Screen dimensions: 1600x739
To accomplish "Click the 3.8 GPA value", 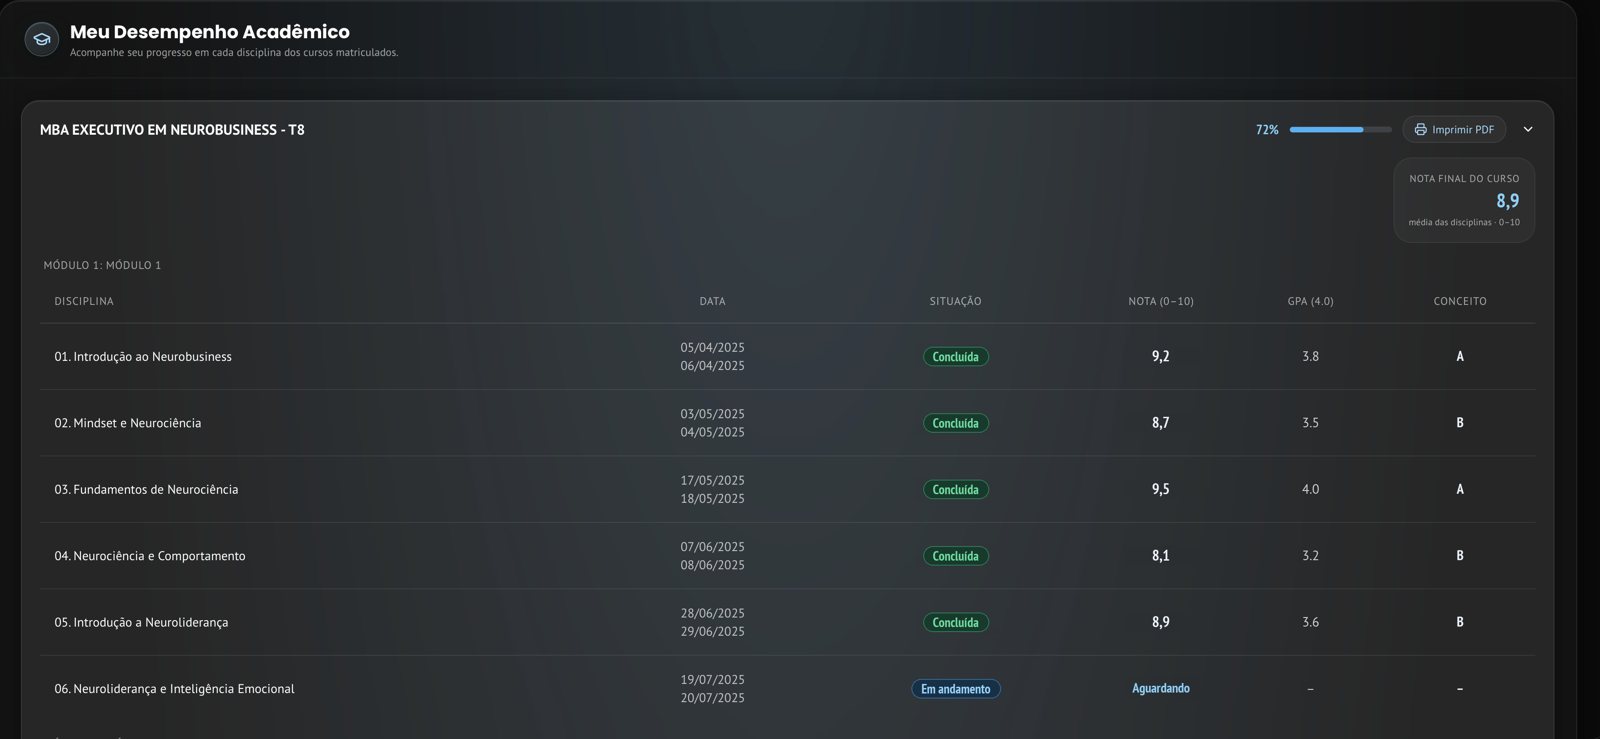I will (x=1311, y=356).
